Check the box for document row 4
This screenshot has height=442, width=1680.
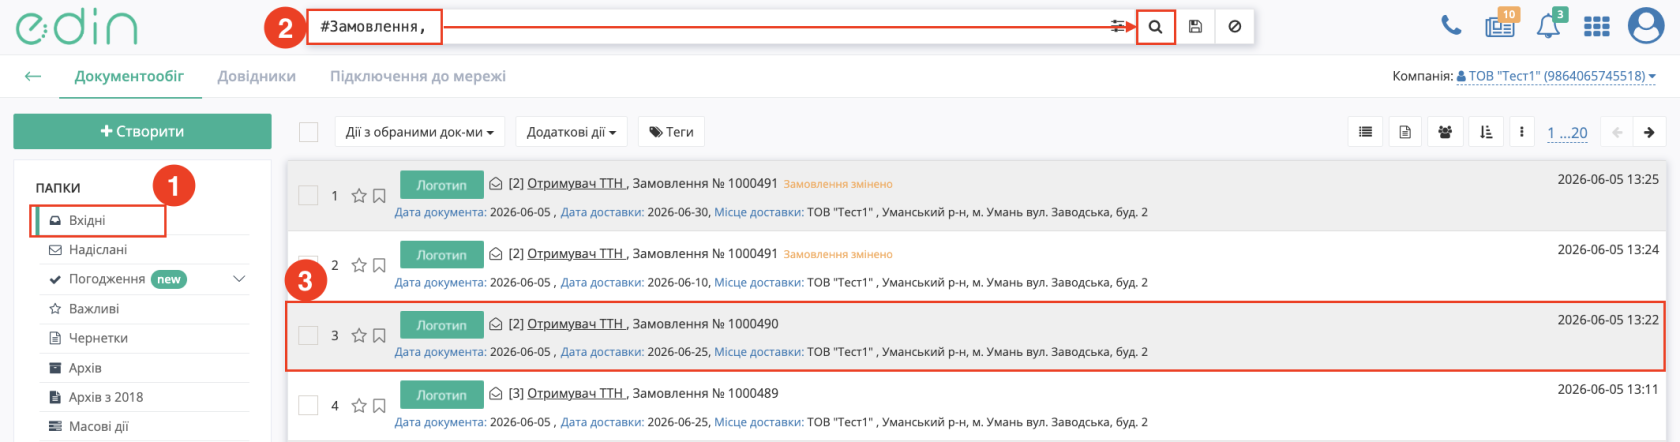click(308, 405)
